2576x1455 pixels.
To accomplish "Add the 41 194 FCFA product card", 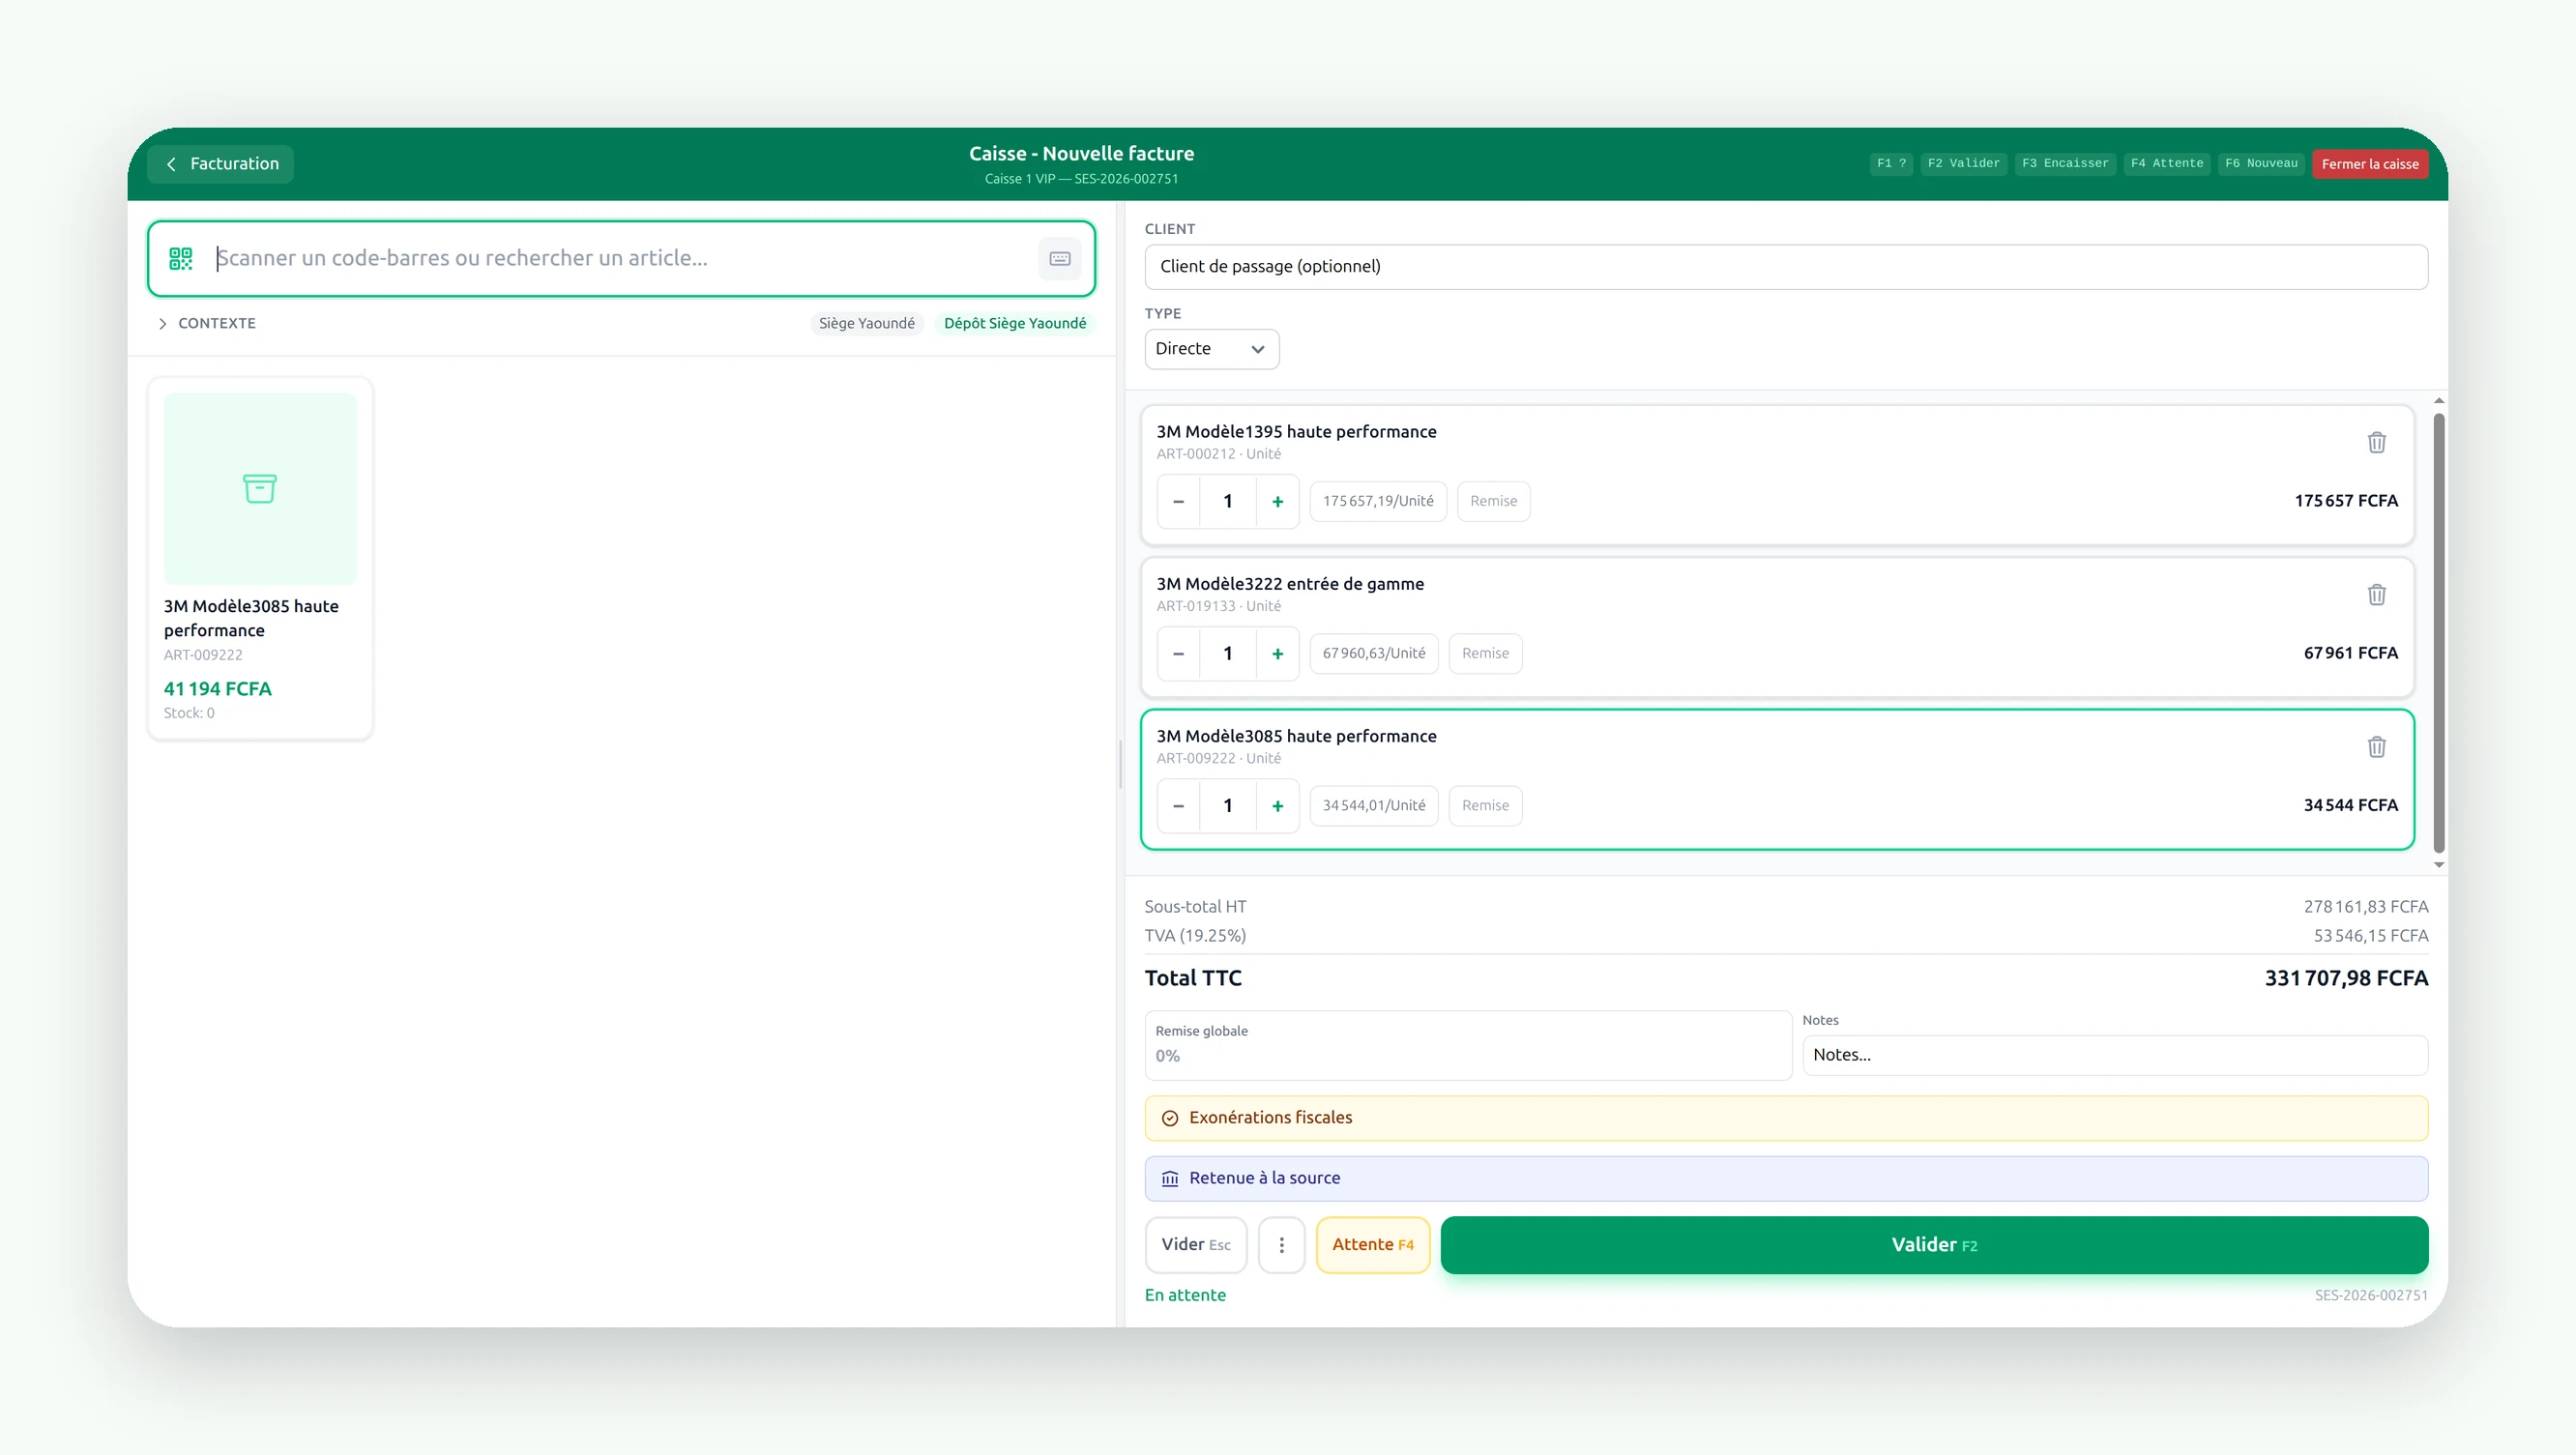I will [x=260, y=558].
